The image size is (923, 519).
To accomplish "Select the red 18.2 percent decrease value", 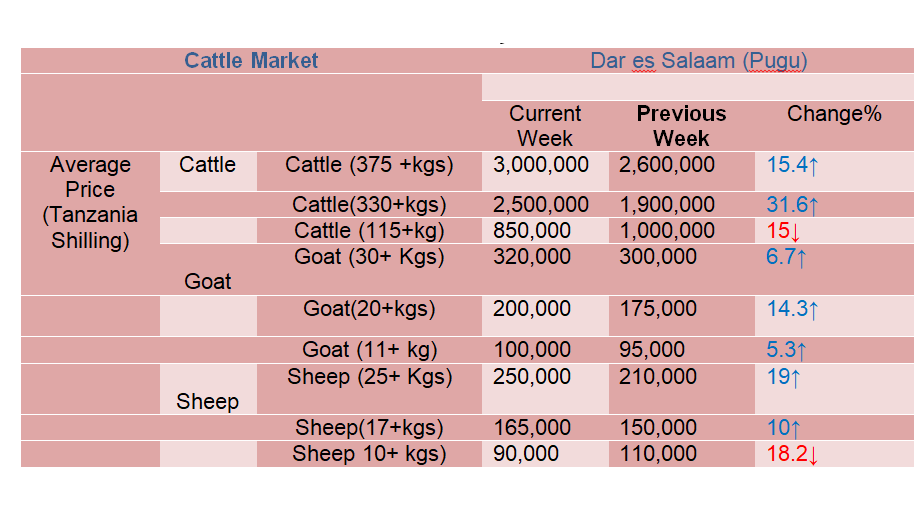I will coord(793,455).
